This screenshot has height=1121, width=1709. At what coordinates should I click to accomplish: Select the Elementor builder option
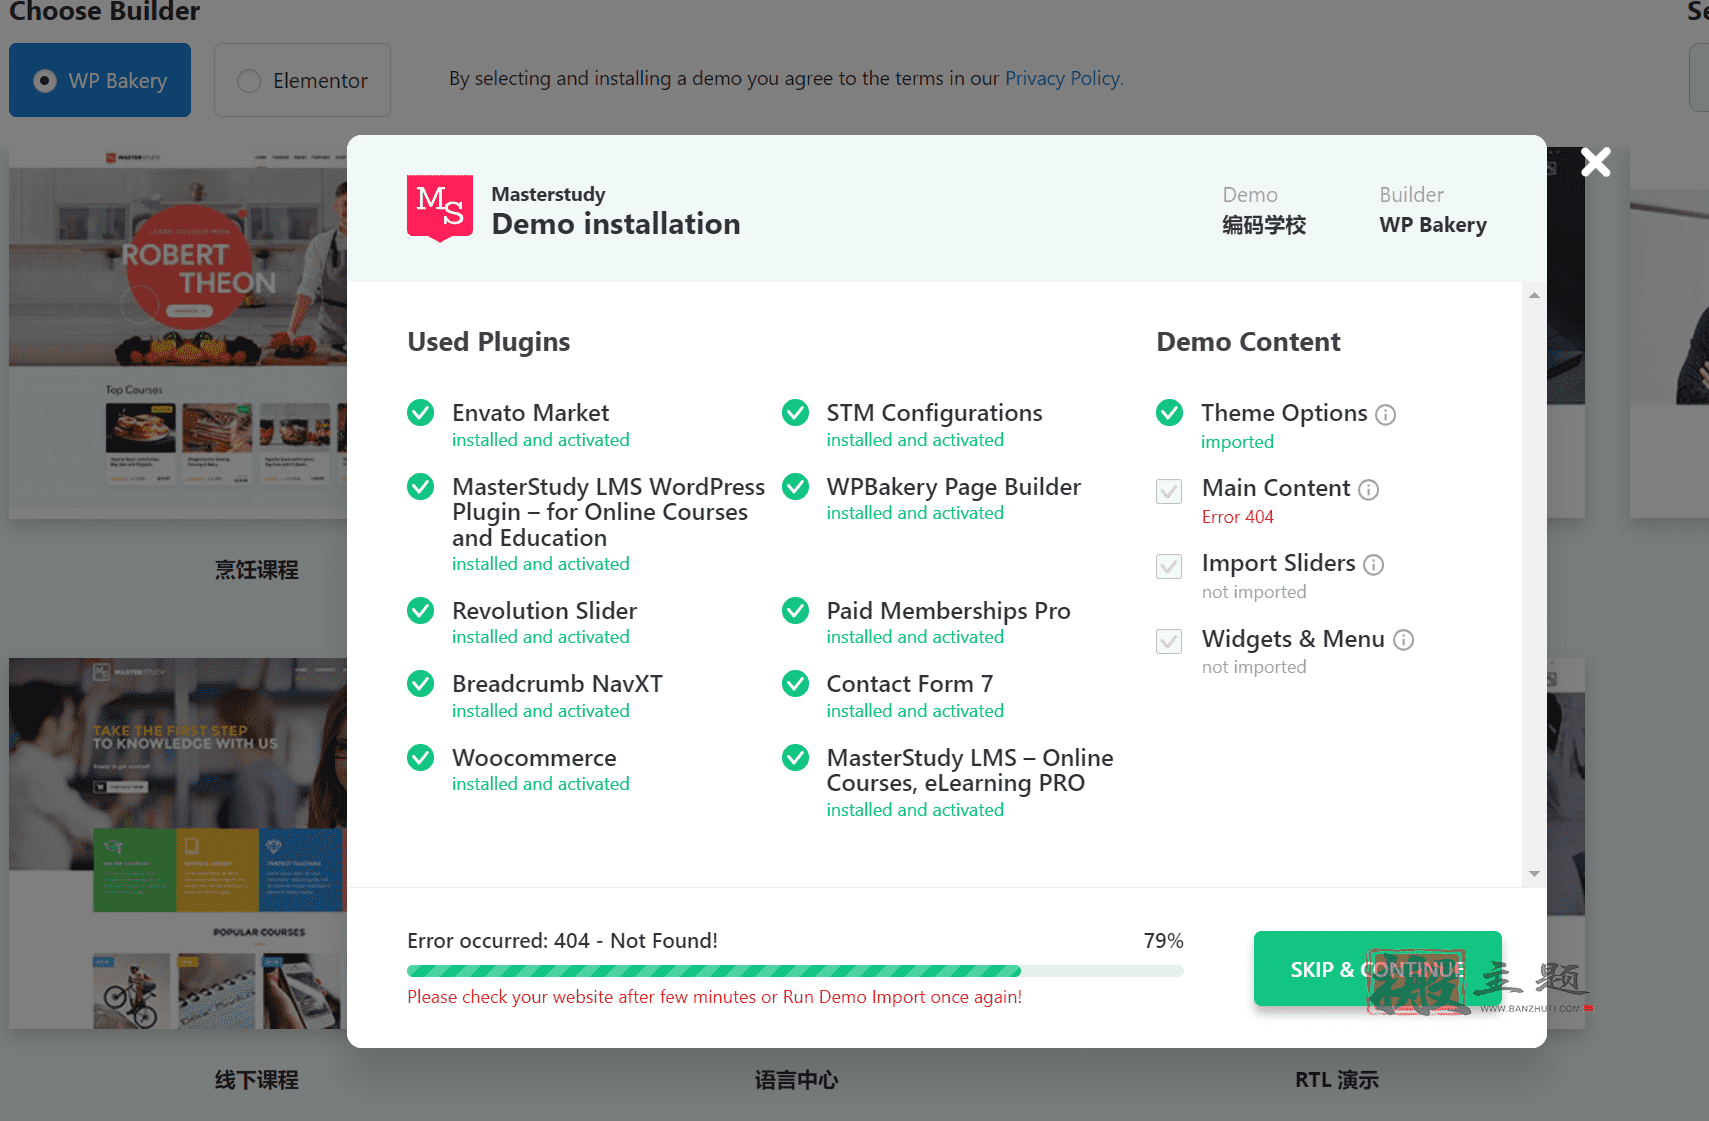point(302,80)
